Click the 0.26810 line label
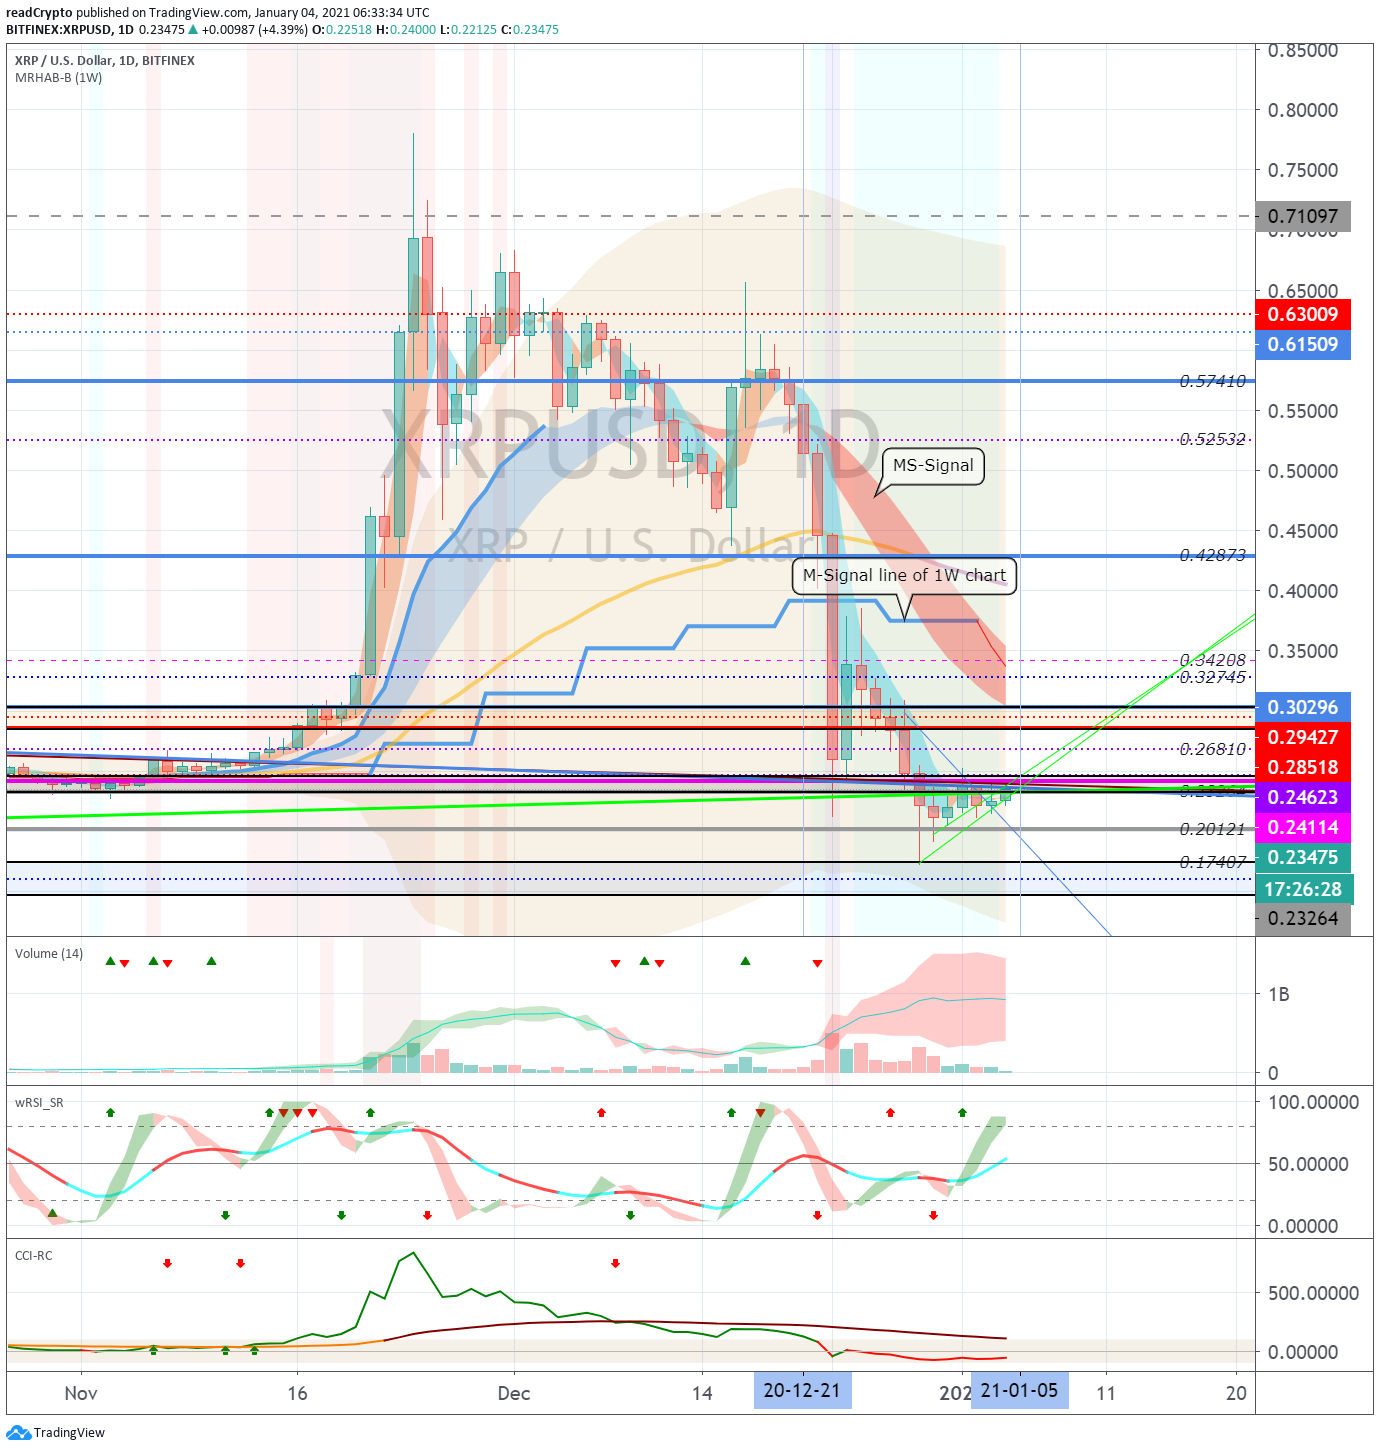 (x=1213, y=749)
